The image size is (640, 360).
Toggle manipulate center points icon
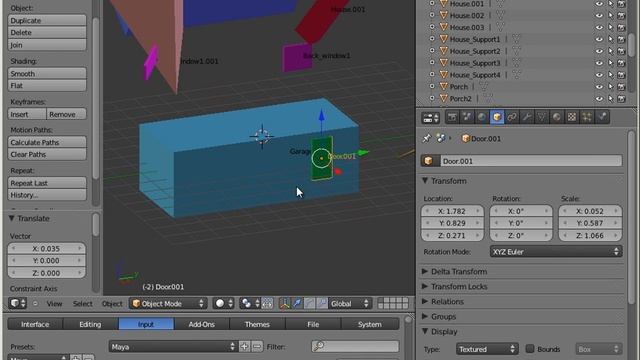point(267,303)
